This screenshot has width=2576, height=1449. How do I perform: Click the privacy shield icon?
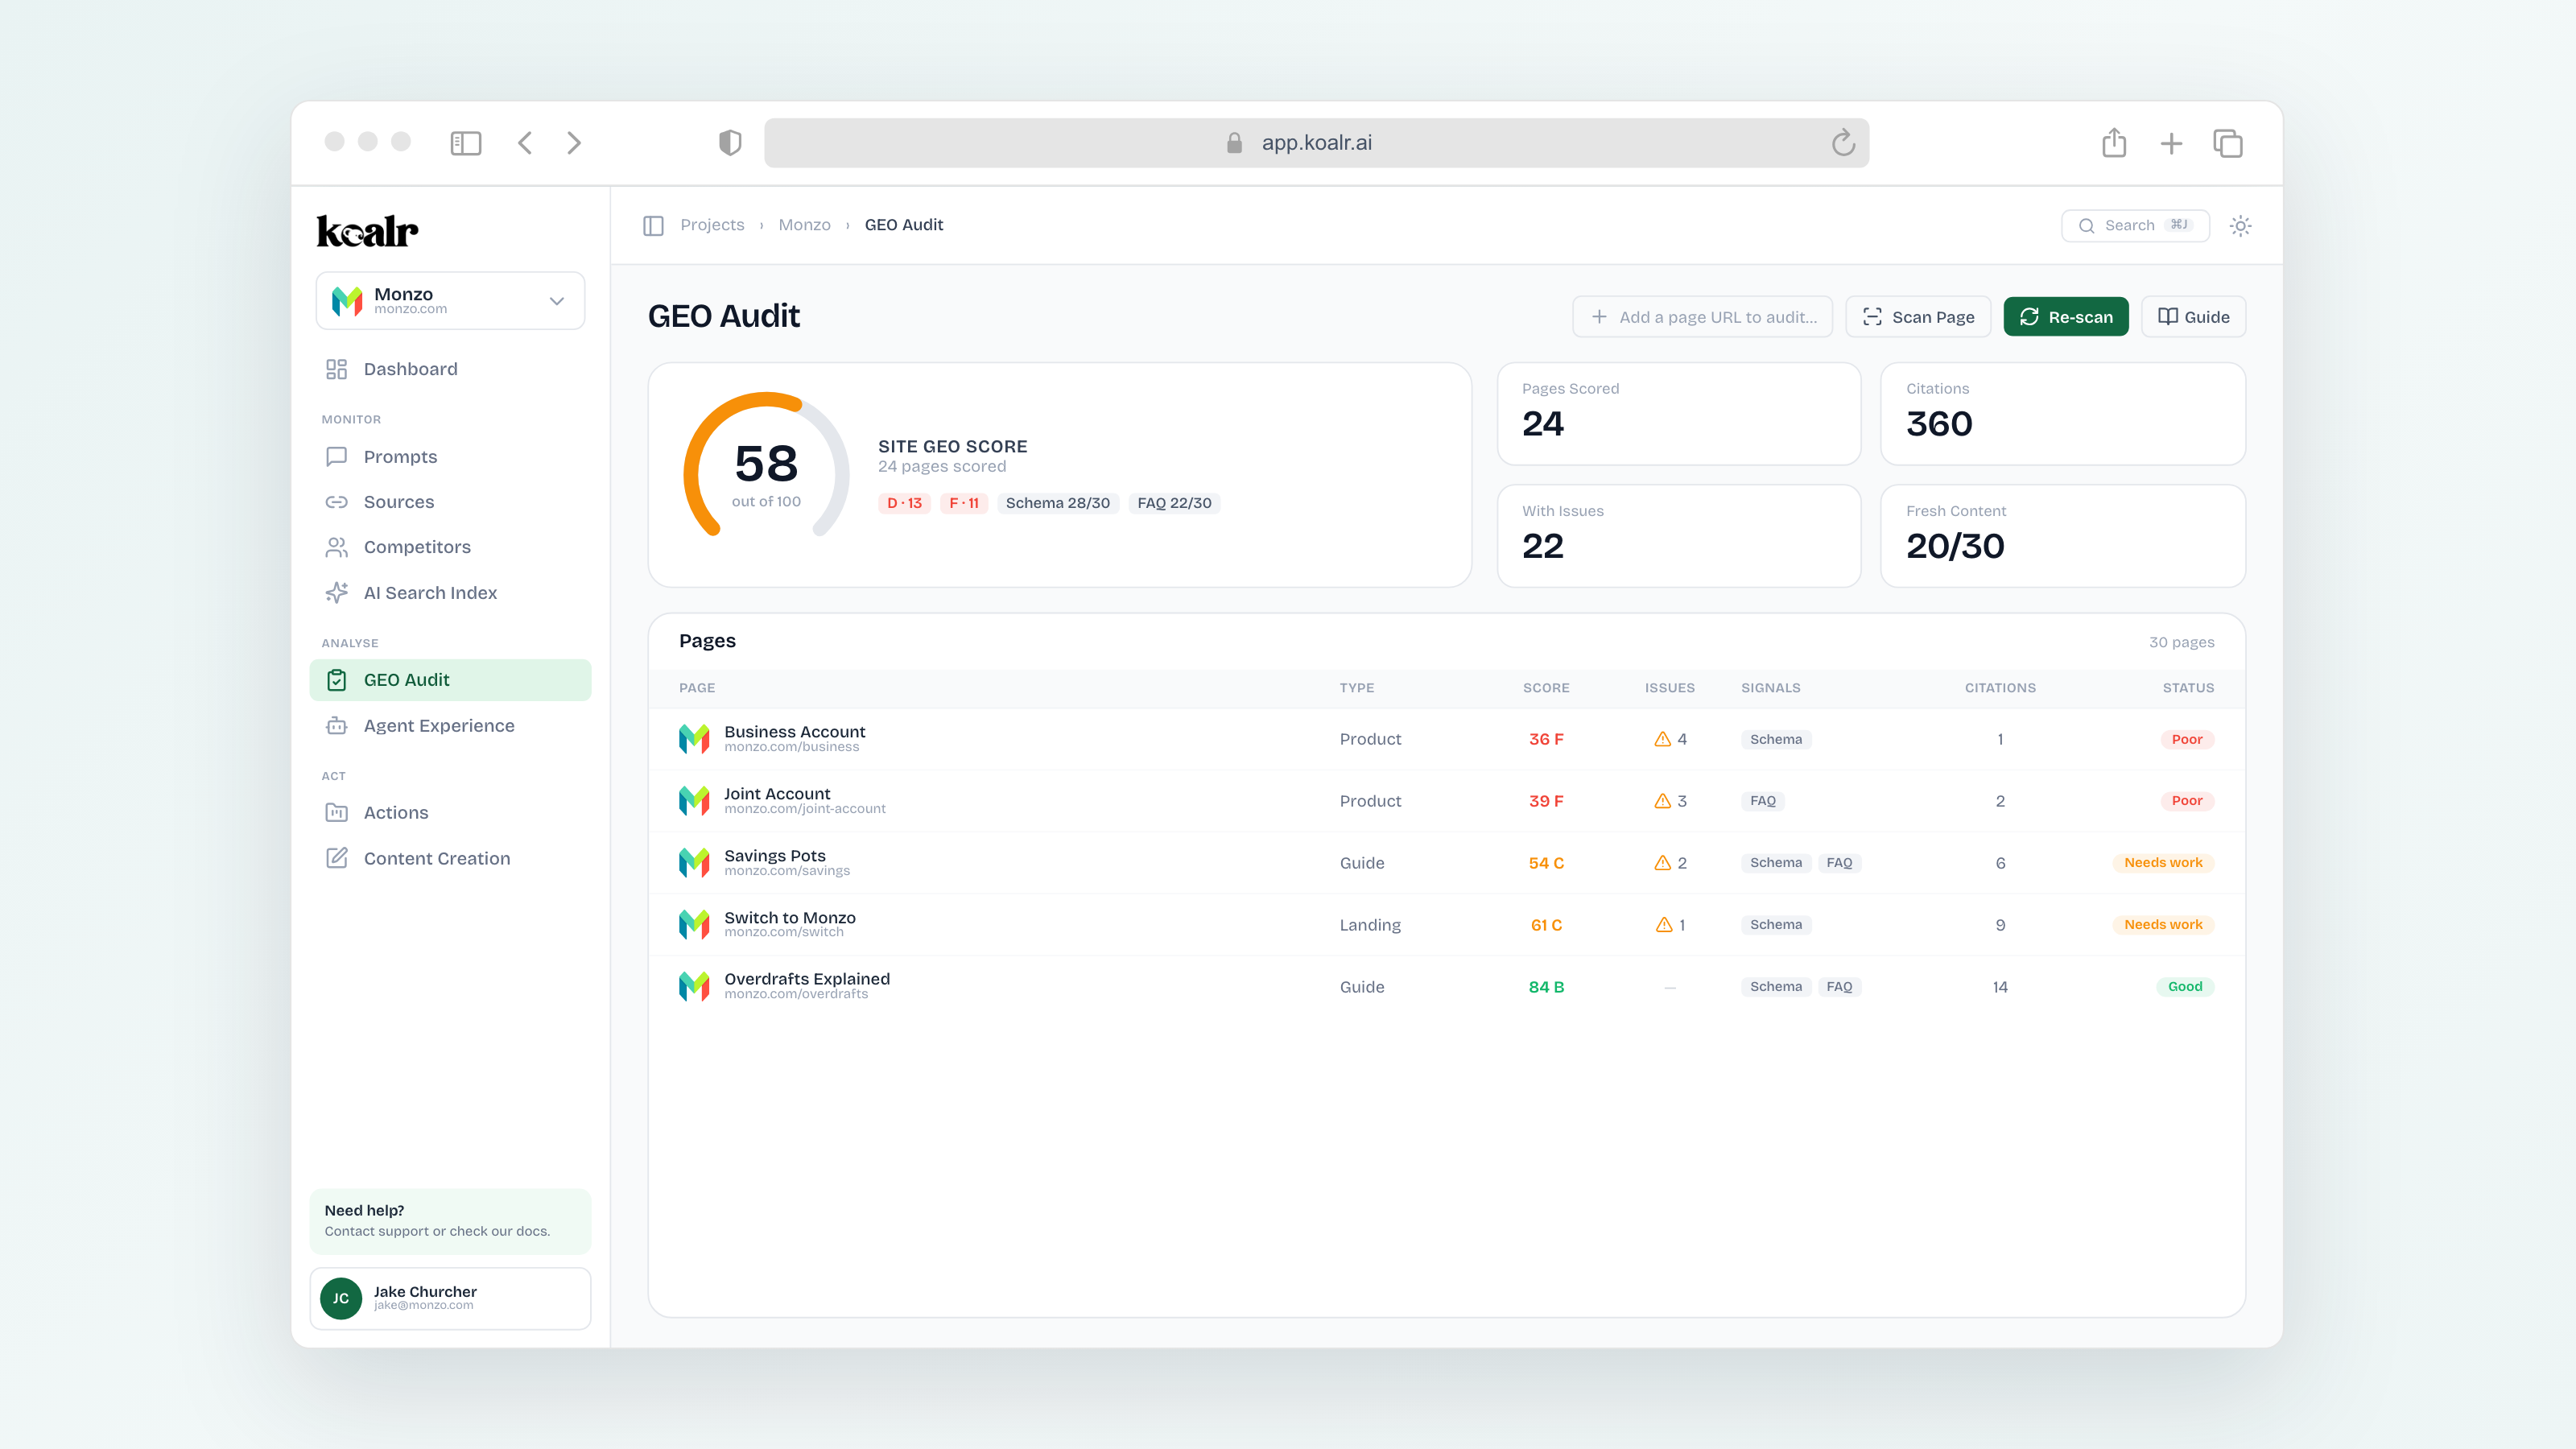[x=730, y=143]
